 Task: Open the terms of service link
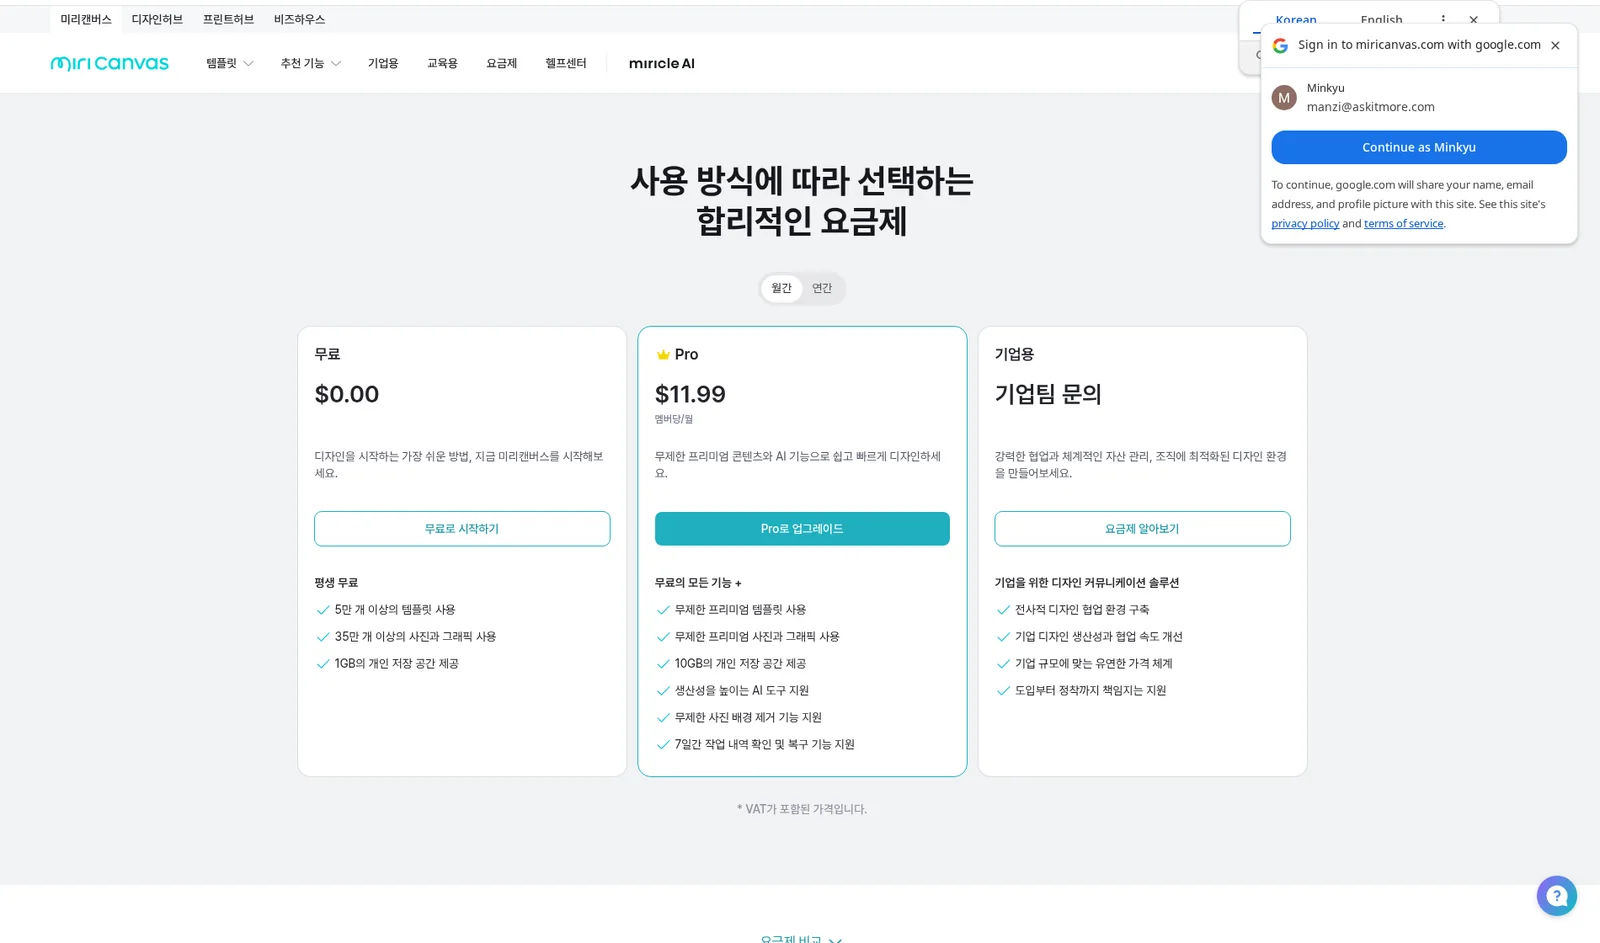(1404, 224)
